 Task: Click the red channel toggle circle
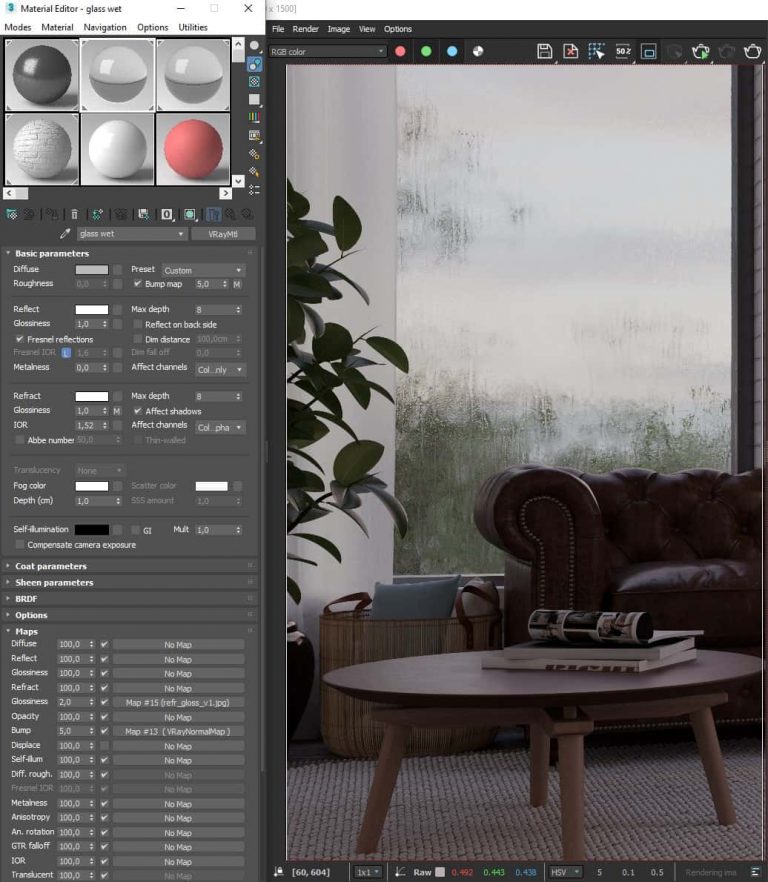click(x=400, y=51)
